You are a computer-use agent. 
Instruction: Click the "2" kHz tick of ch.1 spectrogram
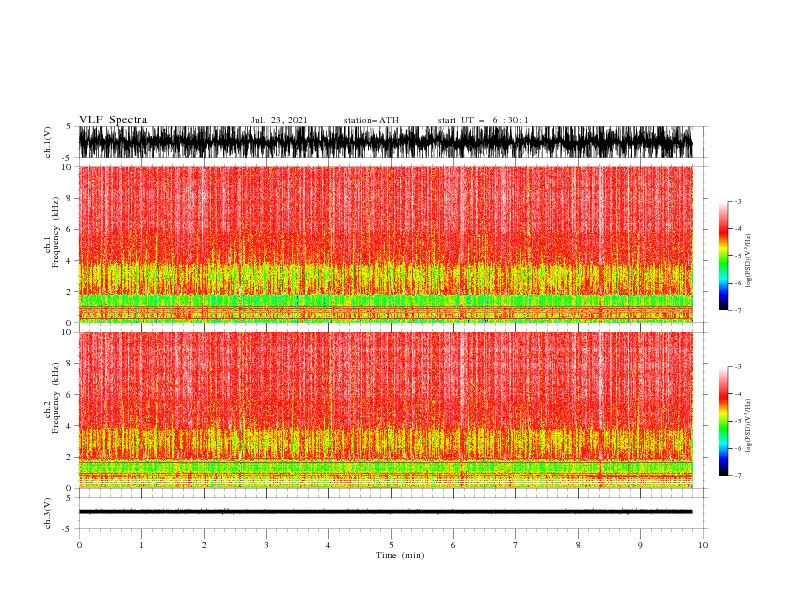69,291
